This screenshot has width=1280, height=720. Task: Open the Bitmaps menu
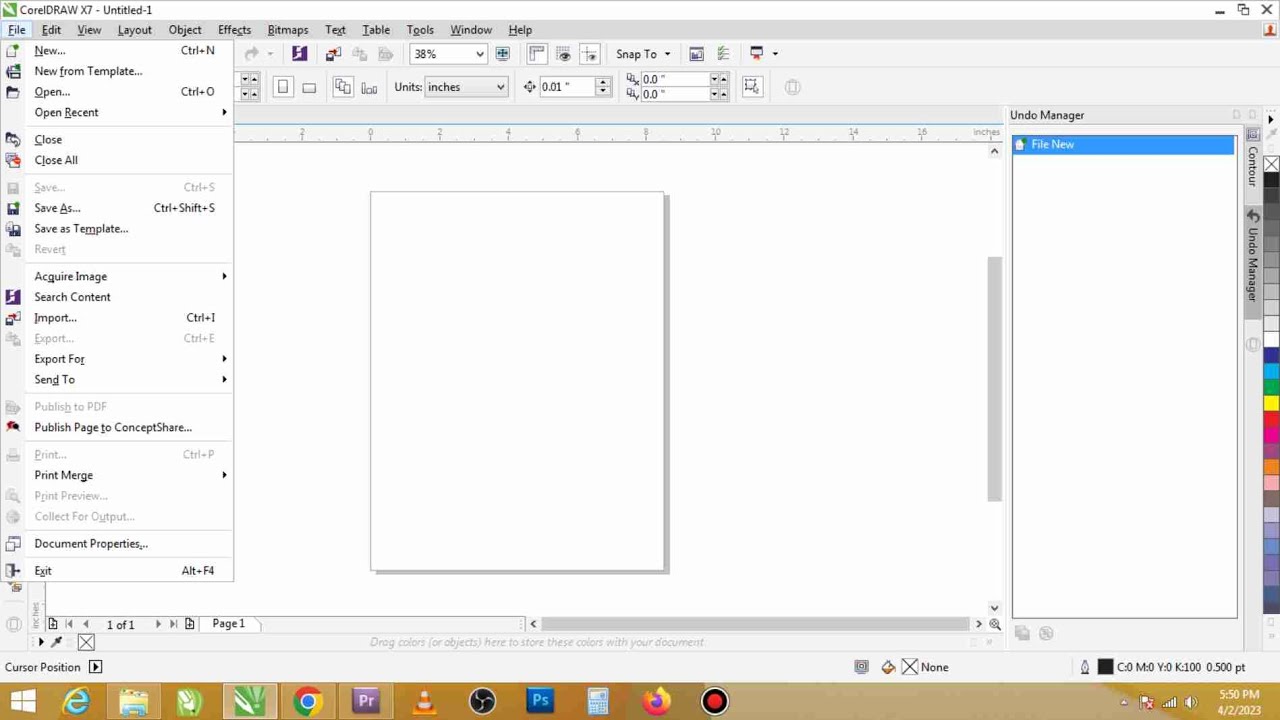(288, 30)
